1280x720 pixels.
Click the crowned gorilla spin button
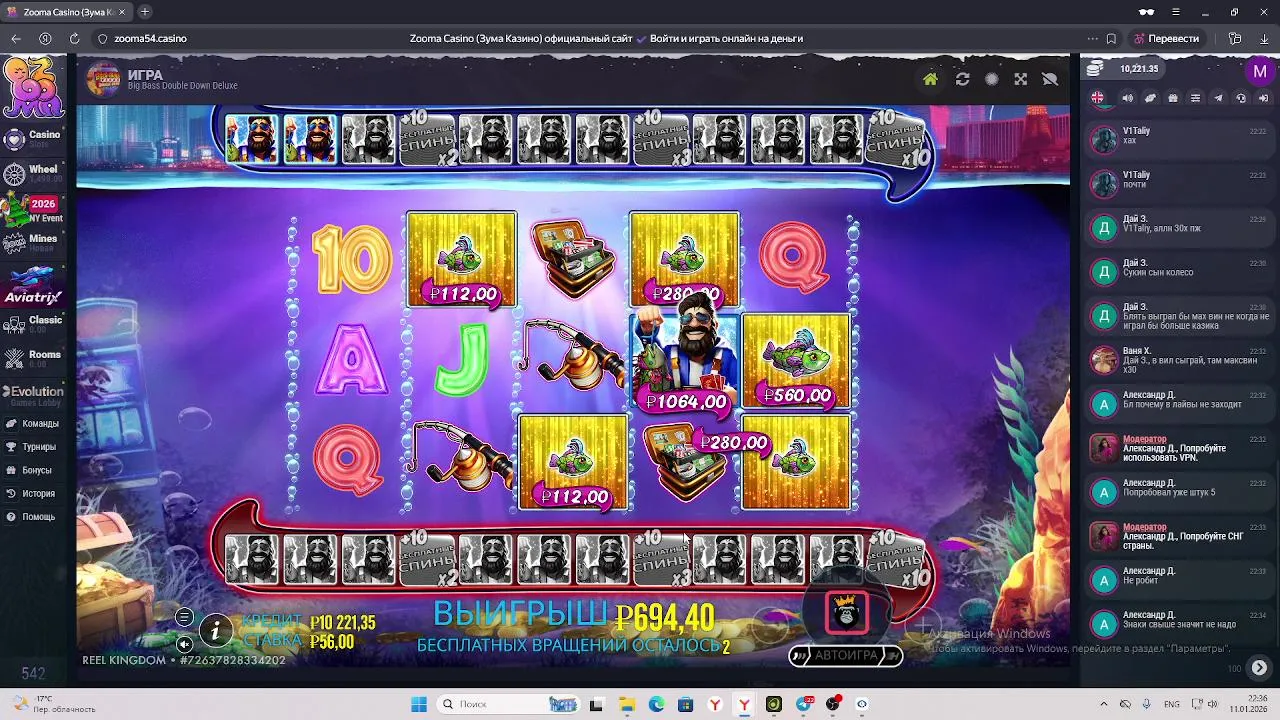click(x=847, y=614)
